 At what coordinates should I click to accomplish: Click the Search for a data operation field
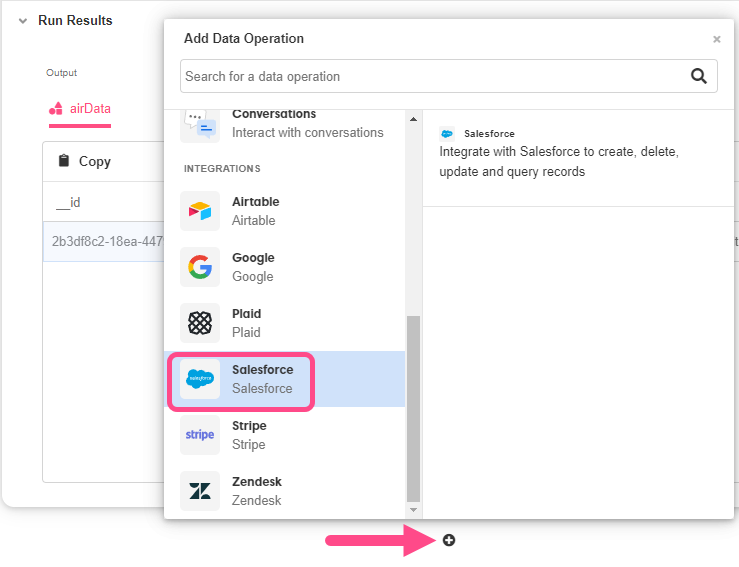tap(448, 76)
